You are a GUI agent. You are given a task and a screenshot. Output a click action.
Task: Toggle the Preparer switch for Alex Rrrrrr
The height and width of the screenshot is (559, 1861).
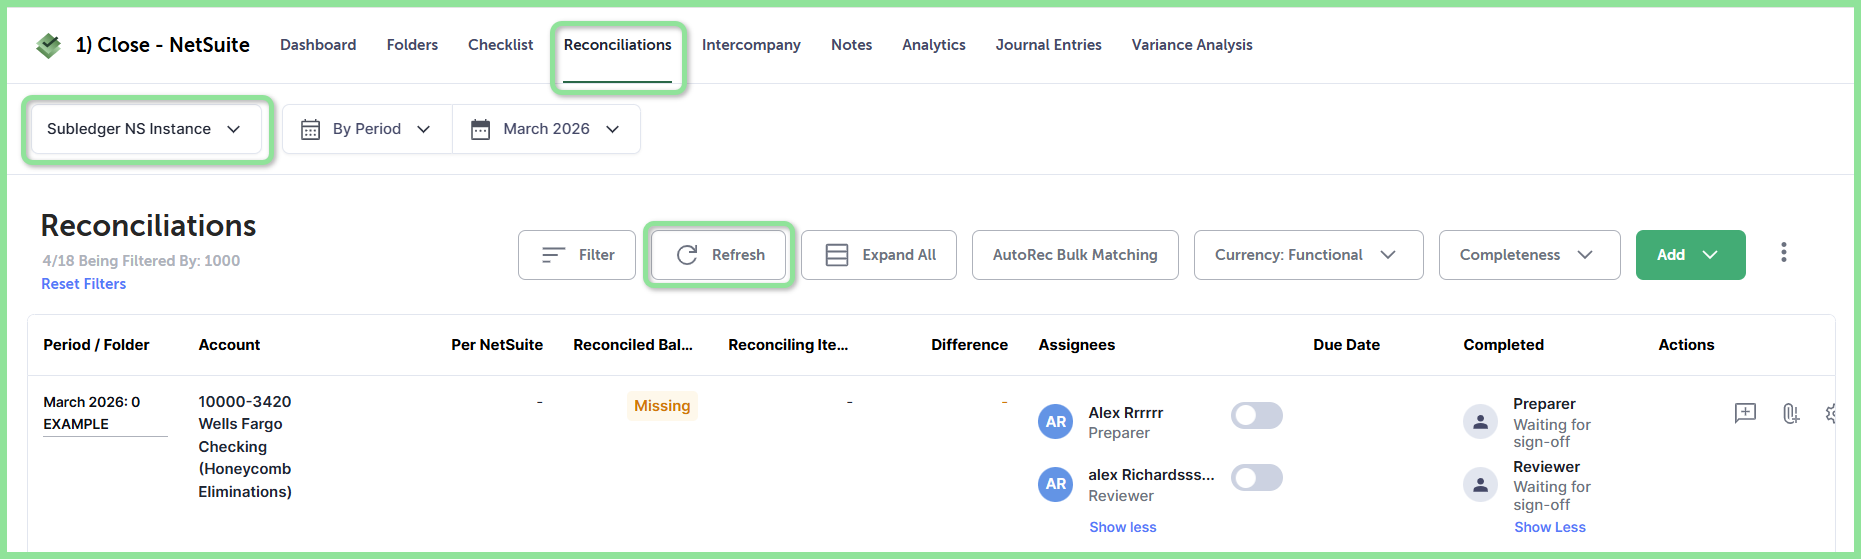[1257, 415]
